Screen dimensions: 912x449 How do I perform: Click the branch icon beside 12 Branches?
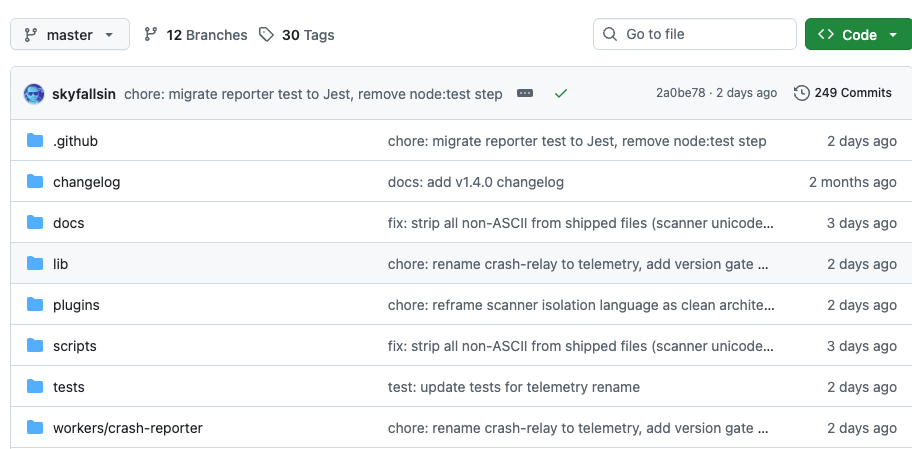click(x=151, y=34)
